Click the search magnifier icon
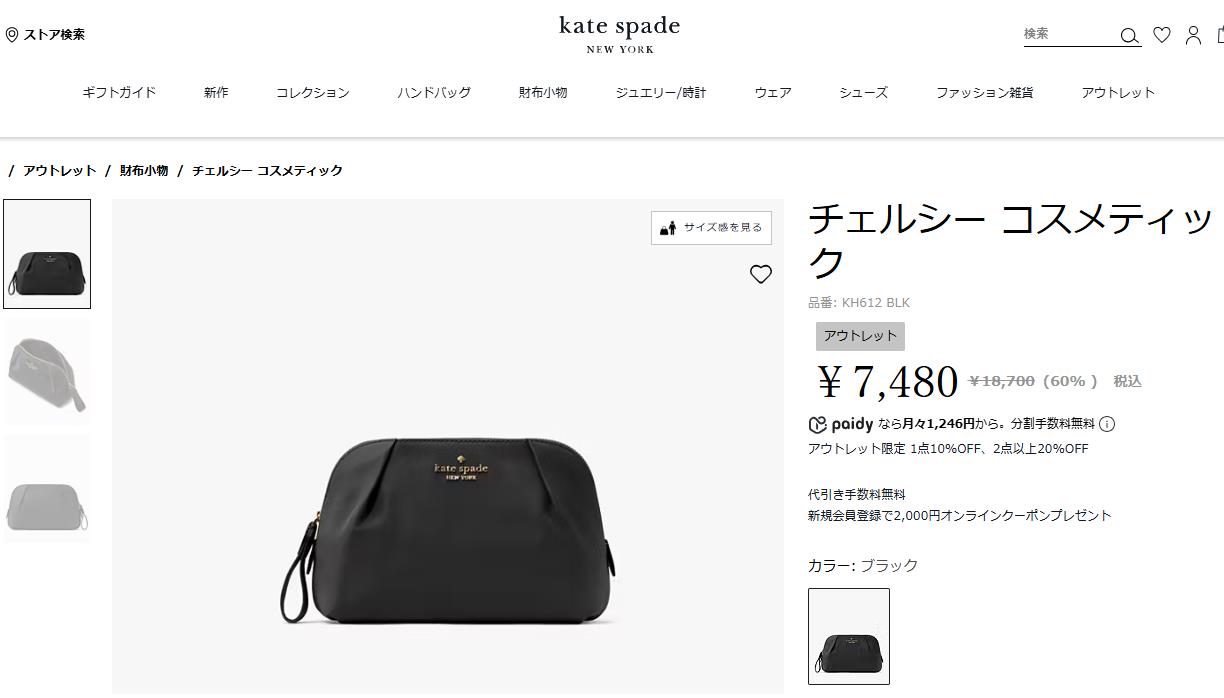Screen dimensions: 1224x698 1129,36
